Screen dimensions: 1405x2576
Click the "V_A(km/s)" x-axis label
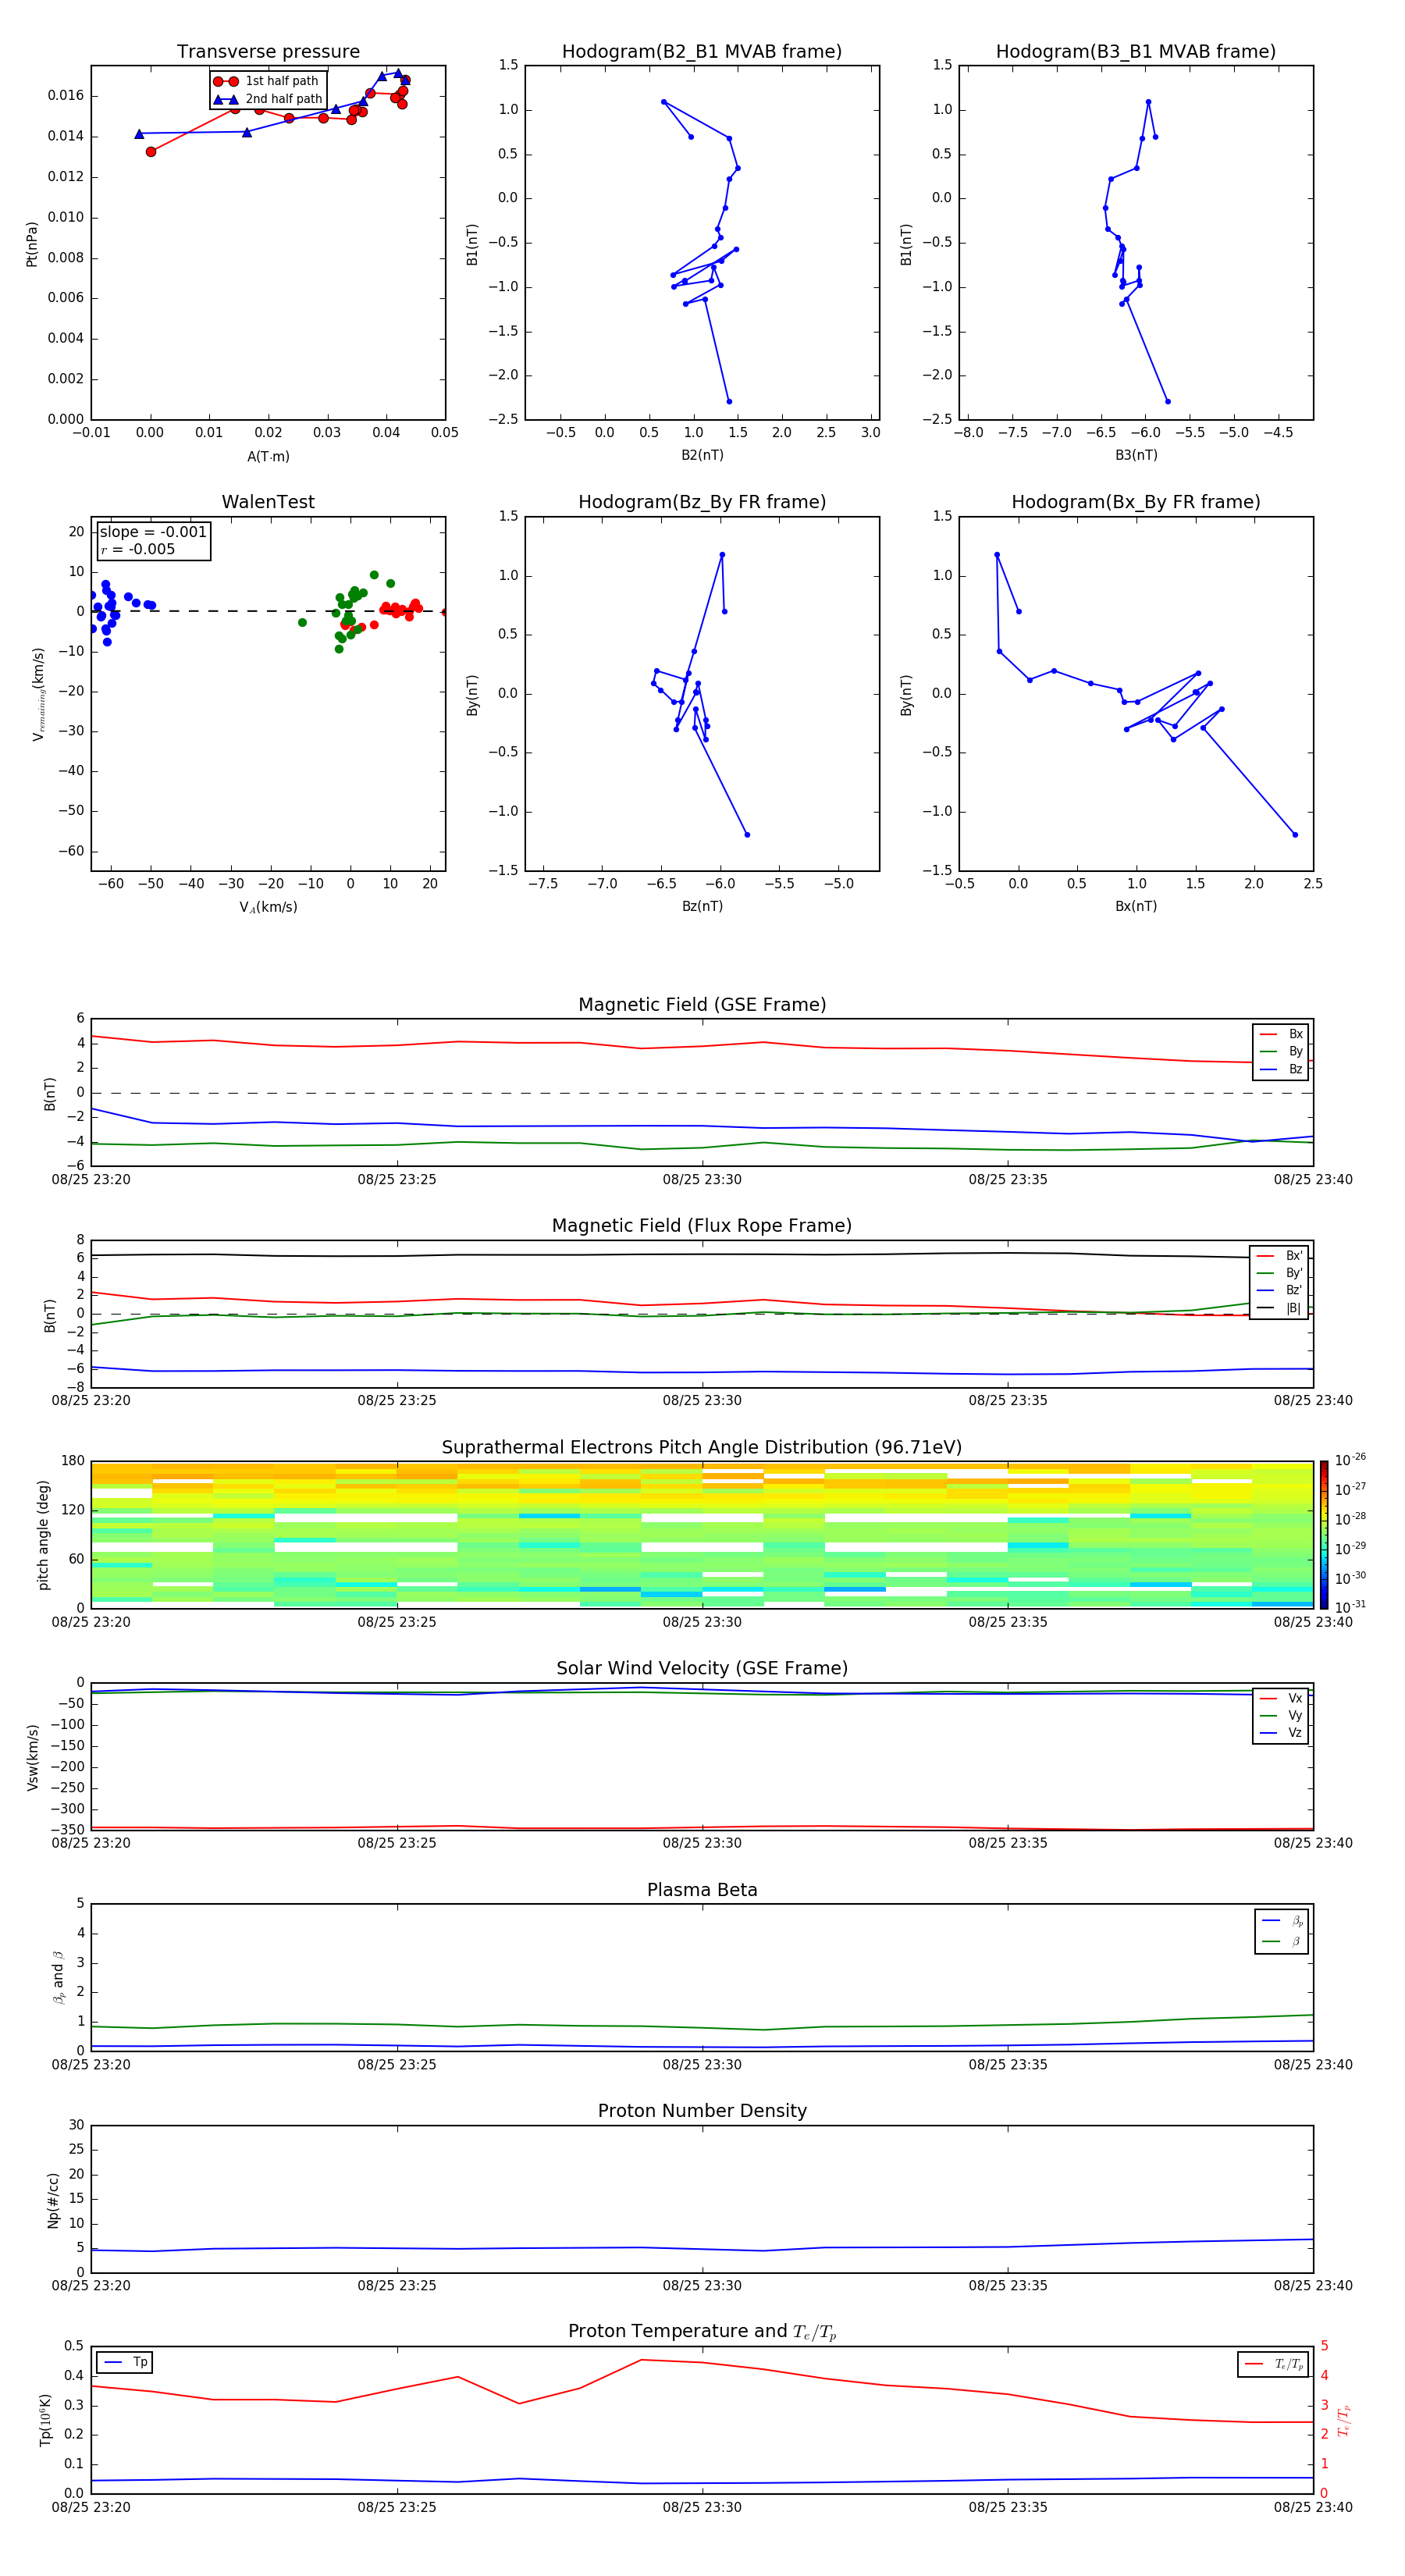click(268, 908)
